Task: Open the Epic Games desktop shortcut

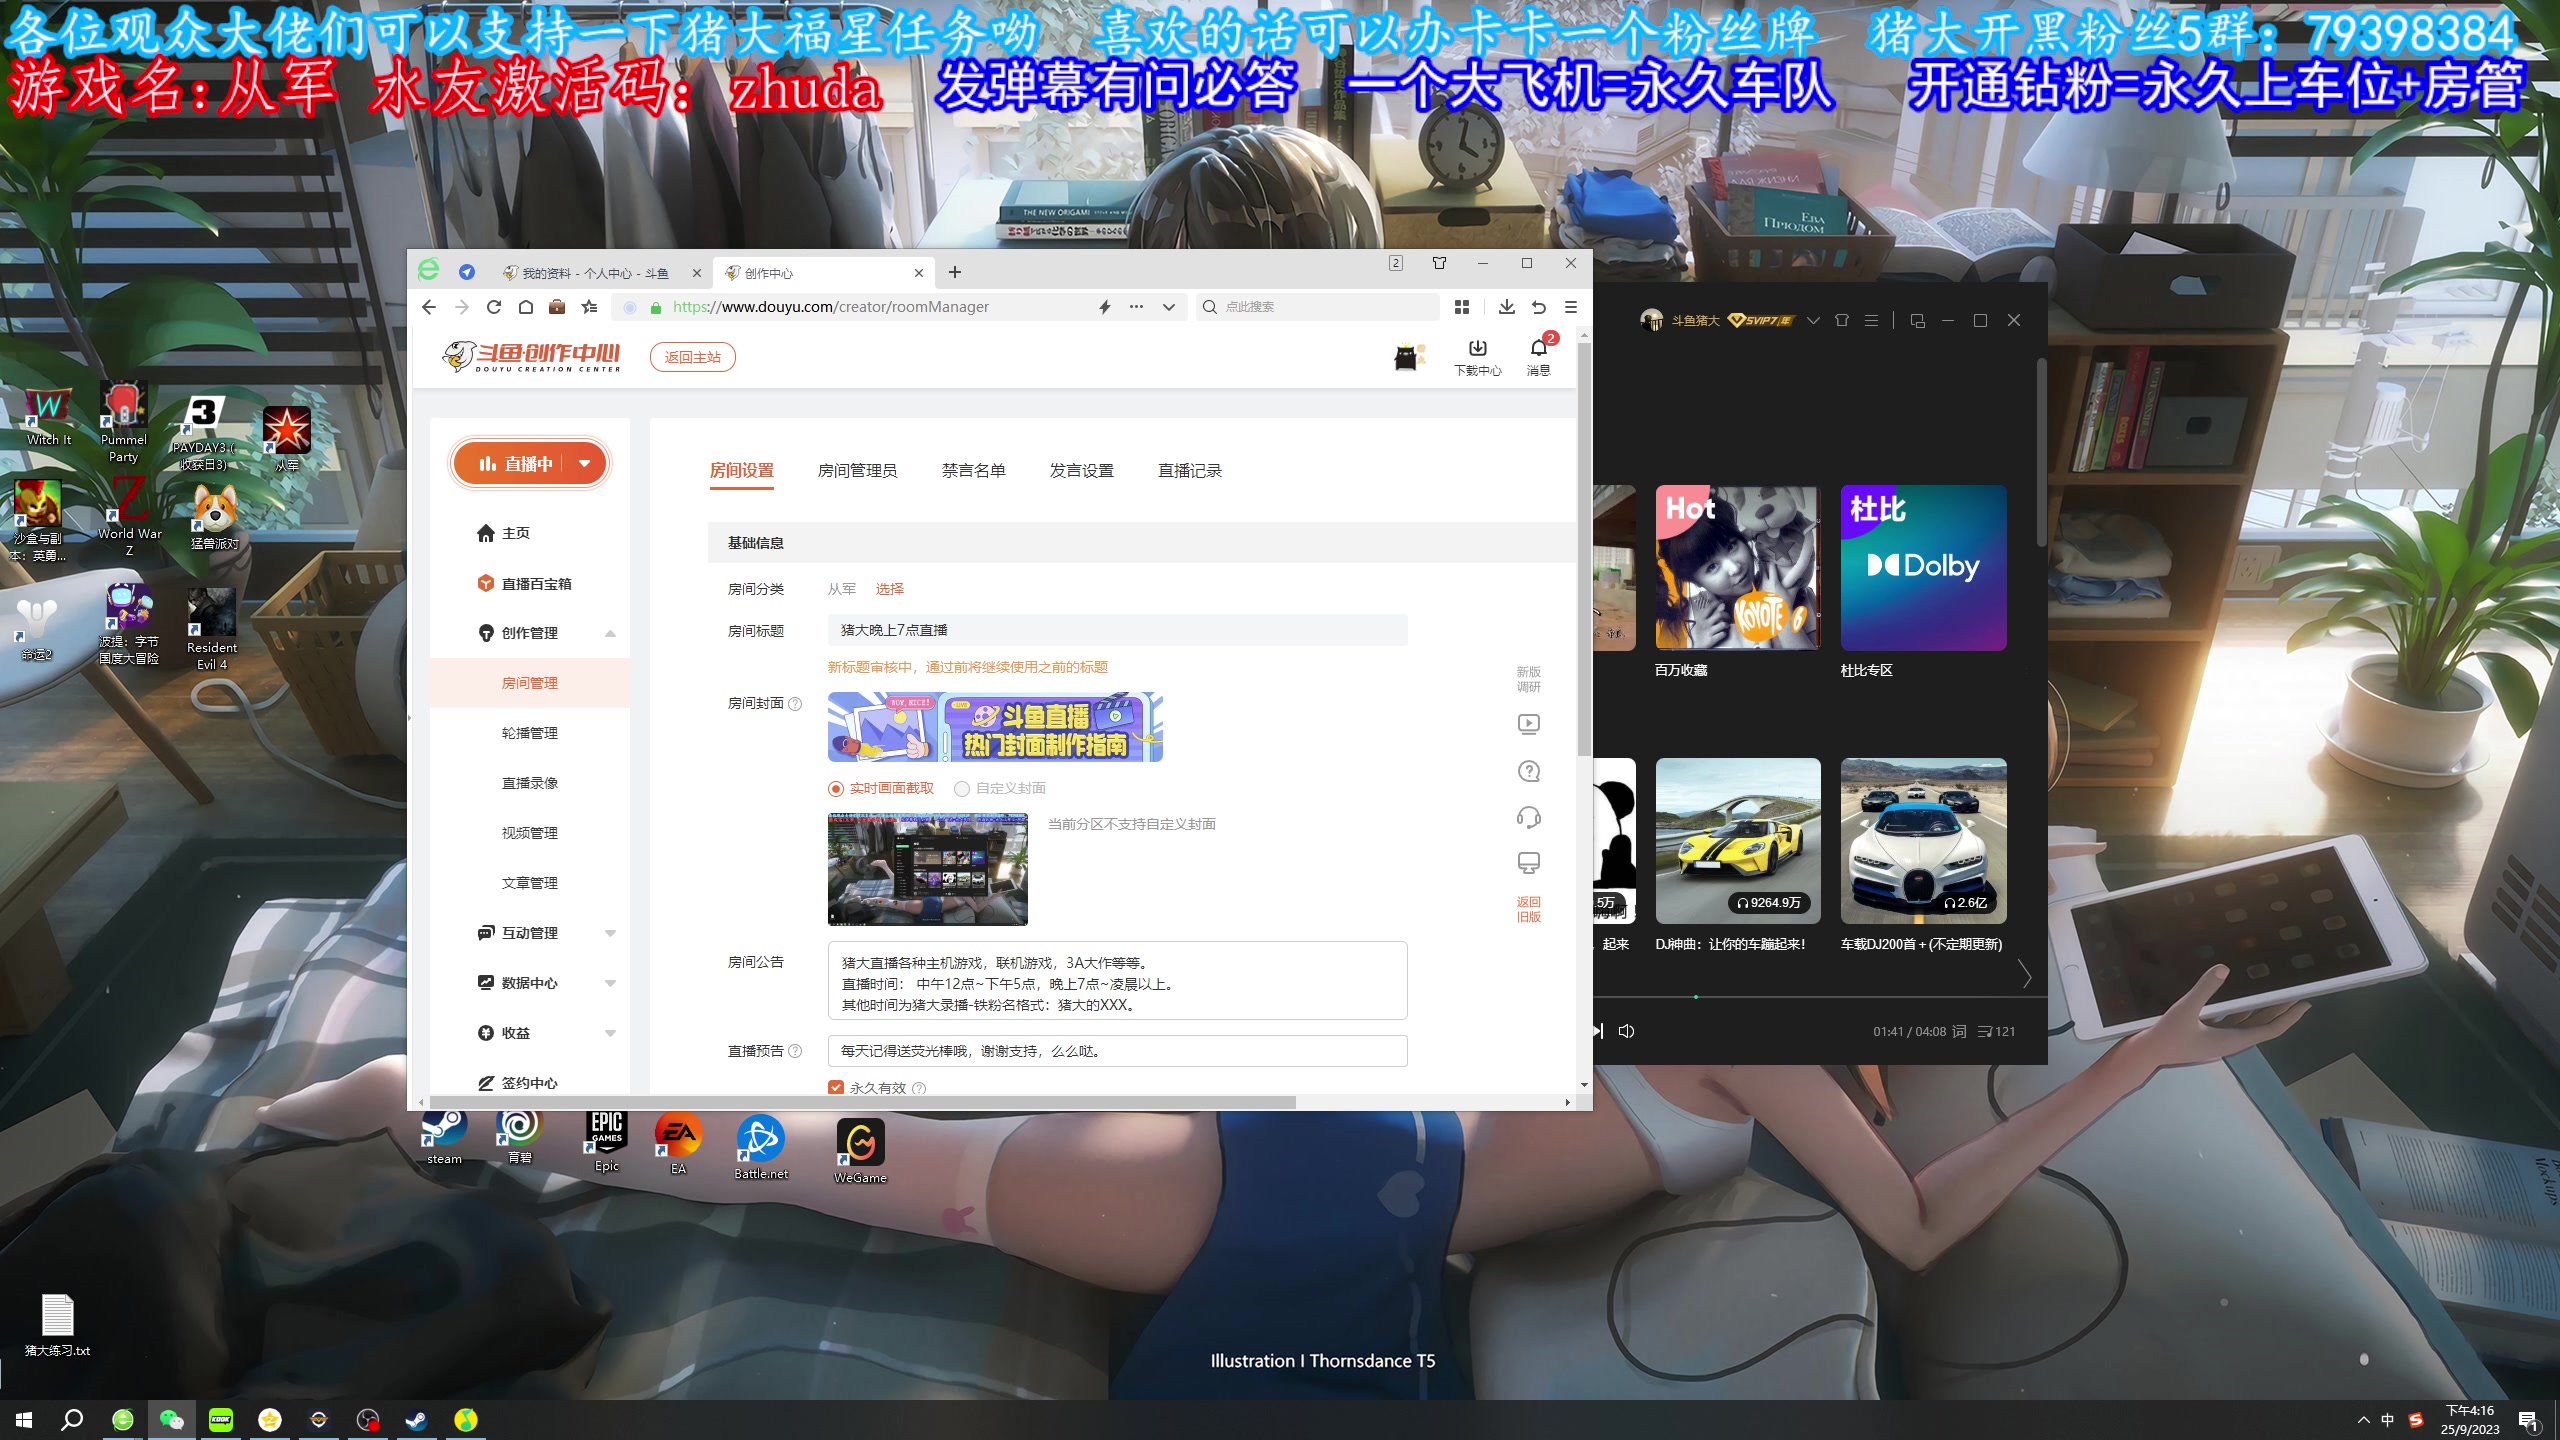Action: 606,1140
